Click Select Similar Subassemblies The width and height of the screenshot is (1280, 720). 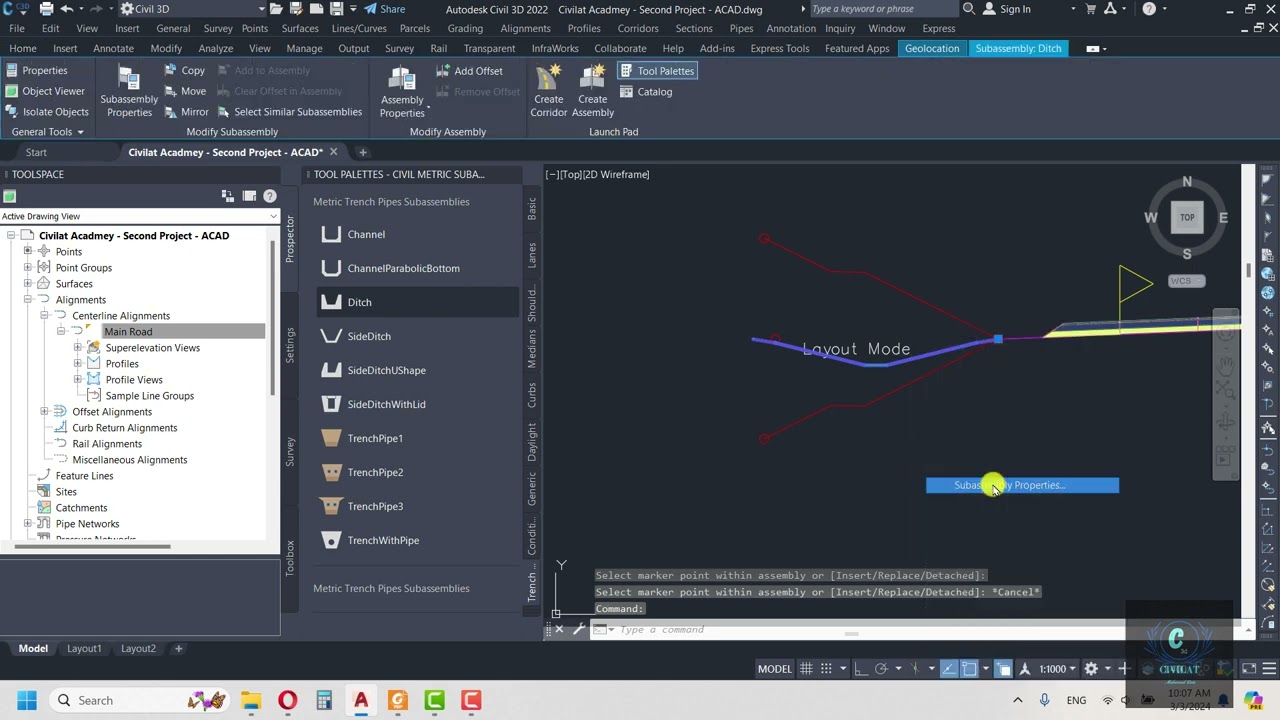click(288, 112)
